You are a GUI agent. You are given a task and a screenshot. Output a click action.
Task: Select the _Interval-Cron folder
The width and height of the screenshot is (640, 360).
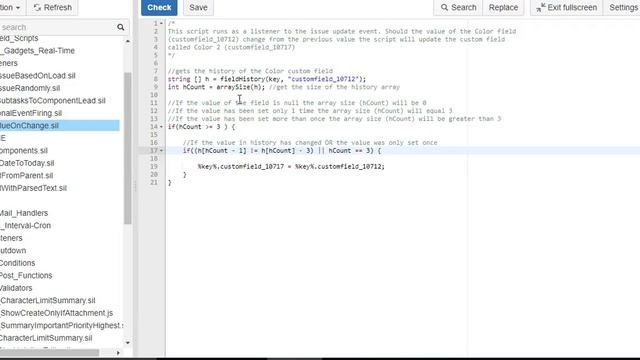point(25,225)
